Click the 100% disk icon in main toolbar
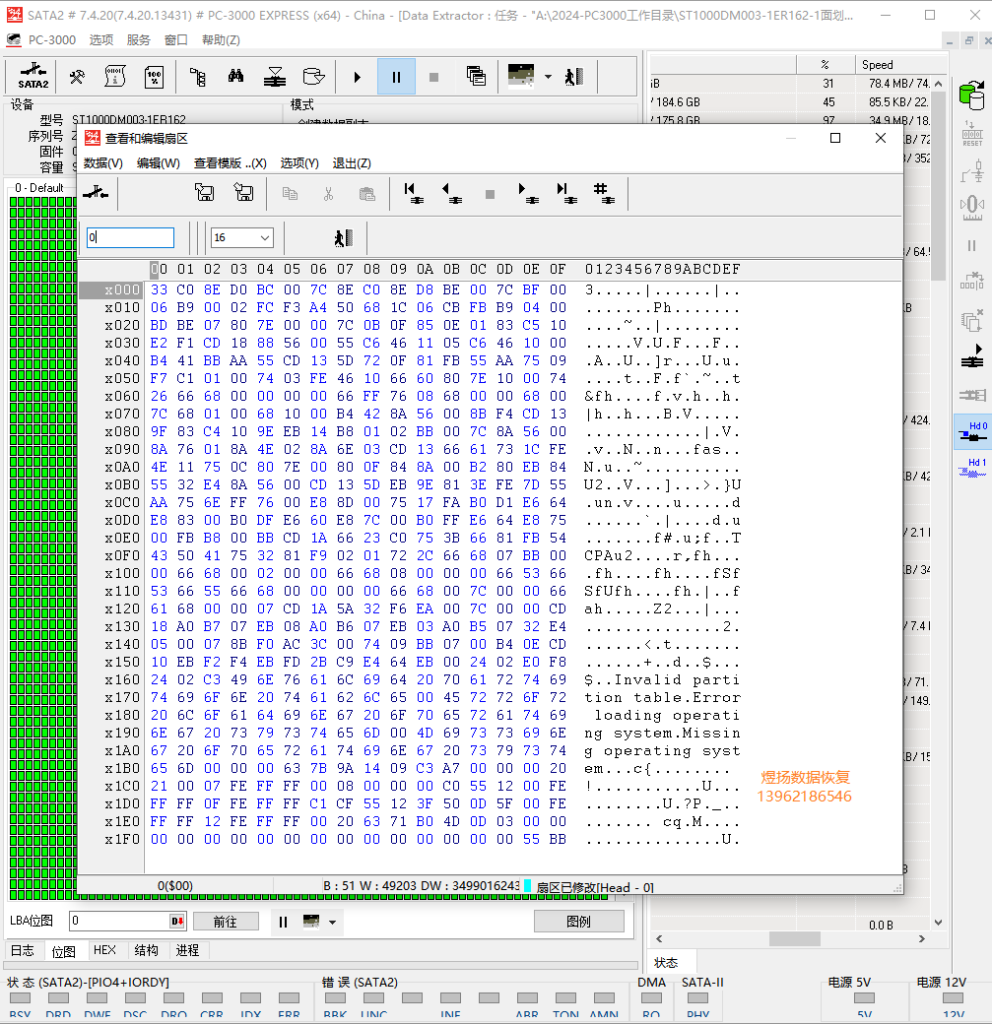The image size is (992, 1024). [x=154, y=77]
